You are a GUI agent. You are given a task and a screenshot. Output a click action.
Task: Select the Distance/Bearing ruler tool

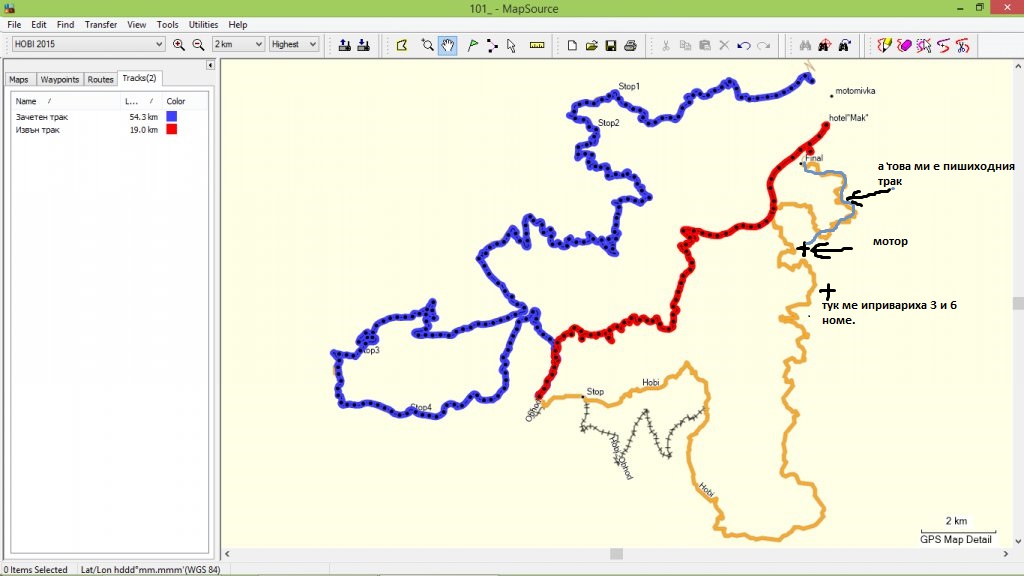537,45
